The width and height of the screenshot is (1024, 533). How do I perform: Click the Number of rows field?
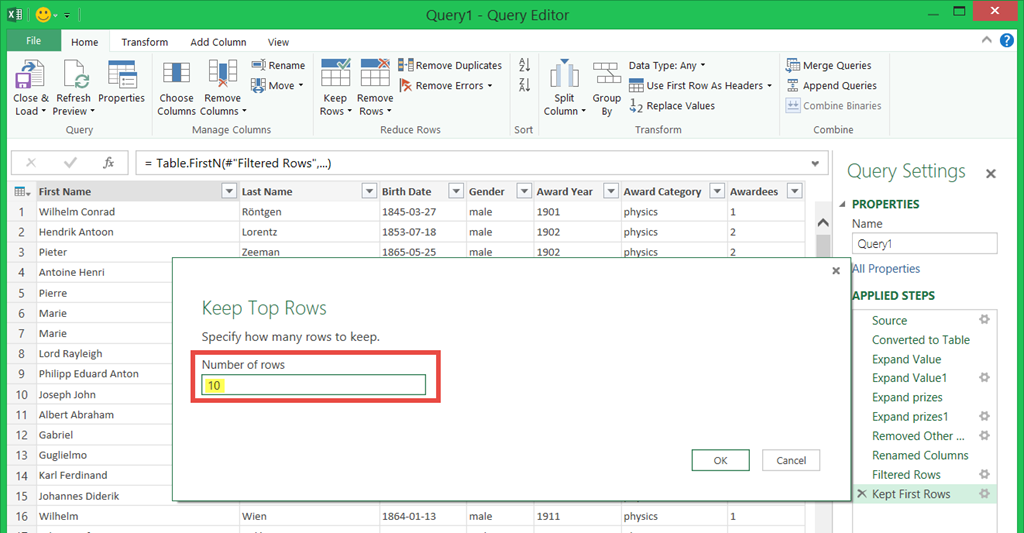[314, 385]
